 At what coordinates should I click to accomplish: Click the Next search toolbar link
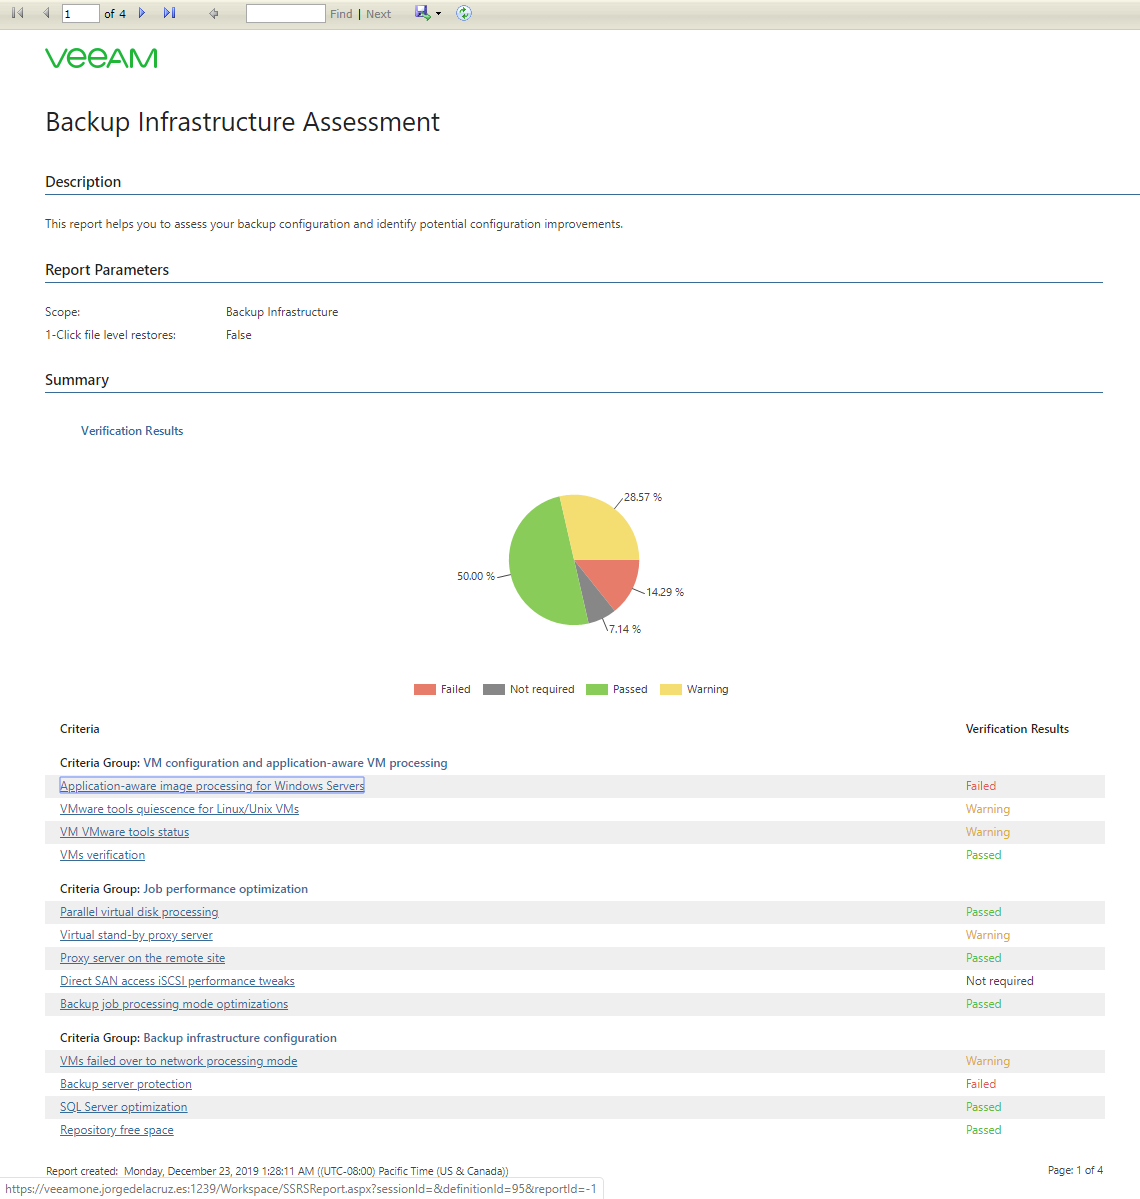click(x=378, y=14)
